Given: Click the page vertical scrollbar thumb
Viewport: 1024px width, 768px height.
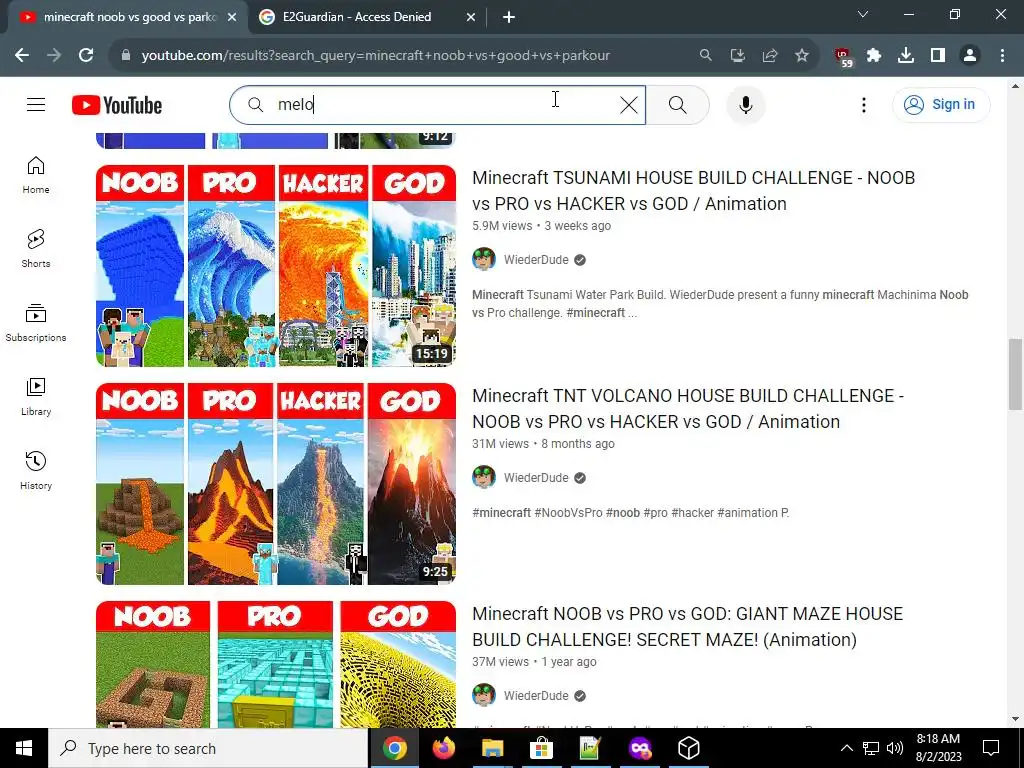Looking at the screenshot, I should pos(1015,374).
